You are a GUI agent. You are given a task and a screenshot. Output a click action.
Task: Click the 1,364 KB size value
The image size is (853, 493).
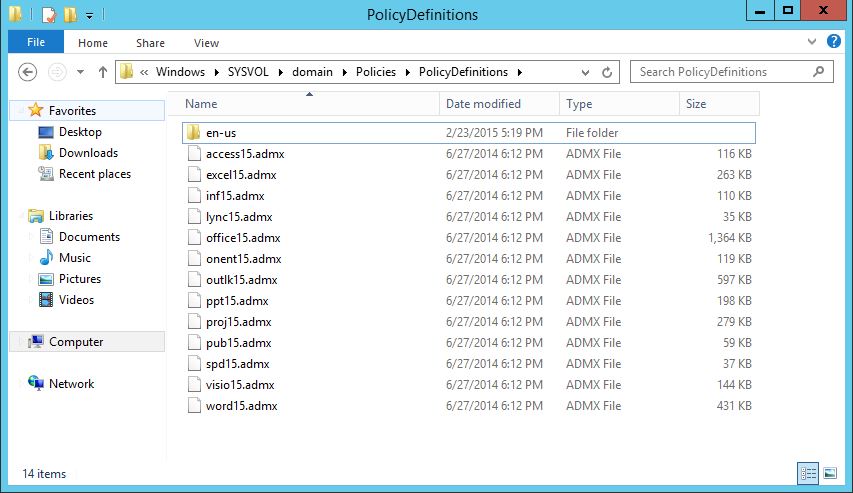tap(730, 238)
